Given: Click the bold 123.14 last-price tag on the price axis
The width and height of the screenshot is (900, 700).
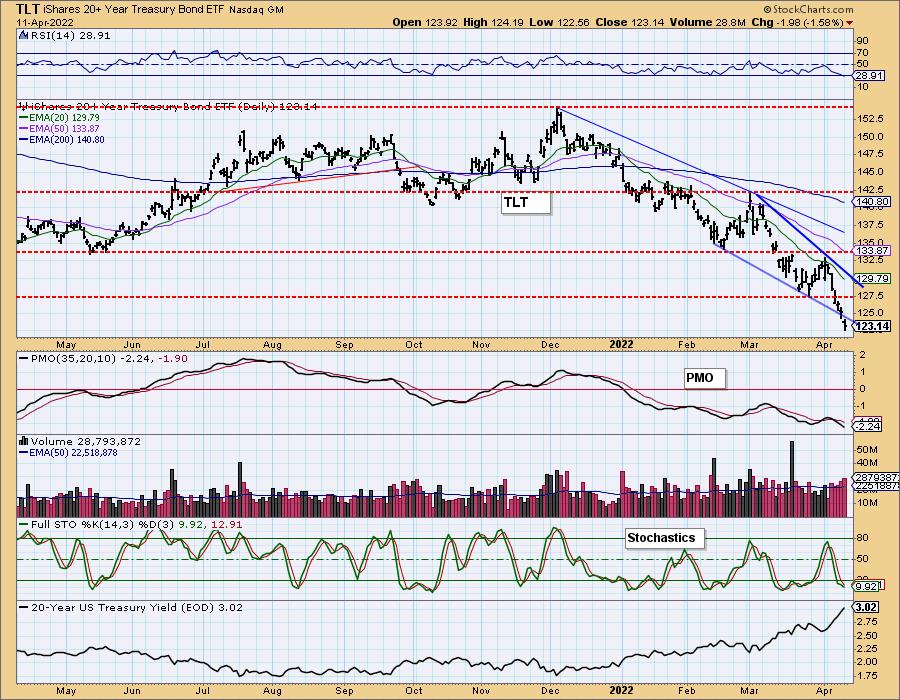Looking at the screenshot, I should point(872,326).
